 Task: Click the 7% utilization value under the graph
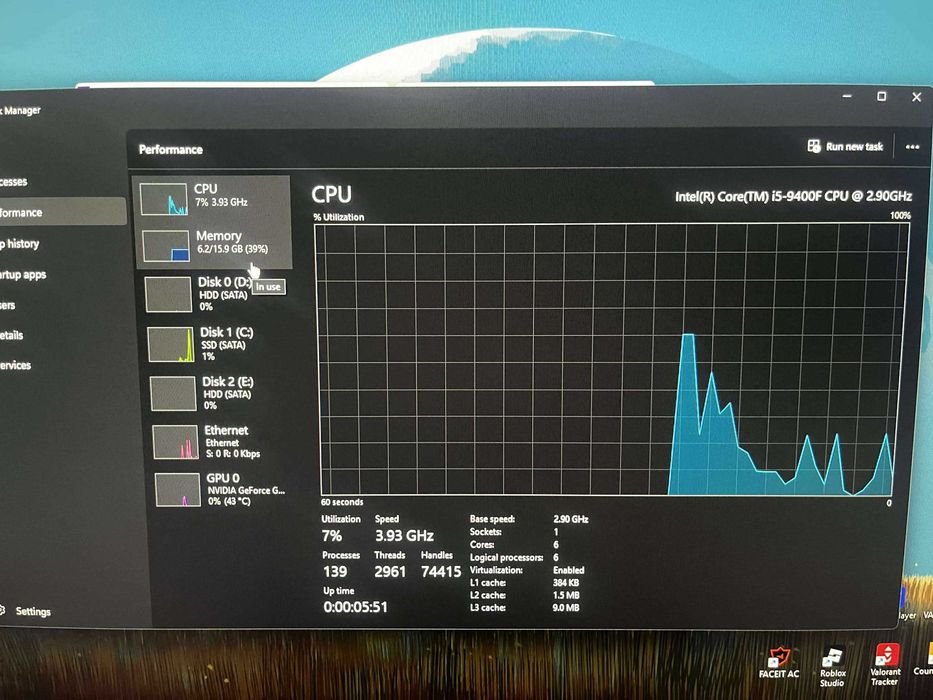[x=332, y=536]
